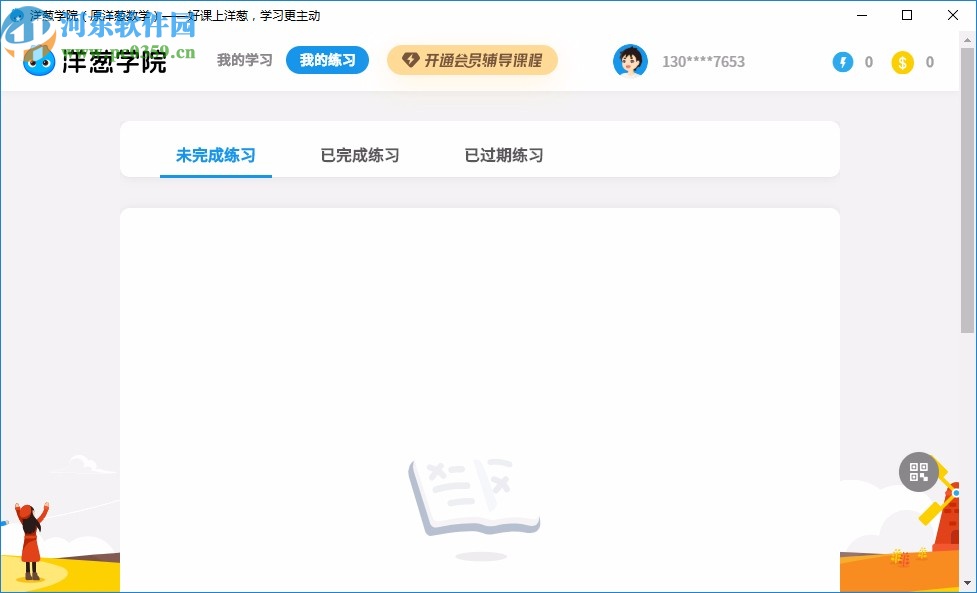Screen dimensions: 977x593
Task: Open the QR code scanner icon
Action: (919, 472)
